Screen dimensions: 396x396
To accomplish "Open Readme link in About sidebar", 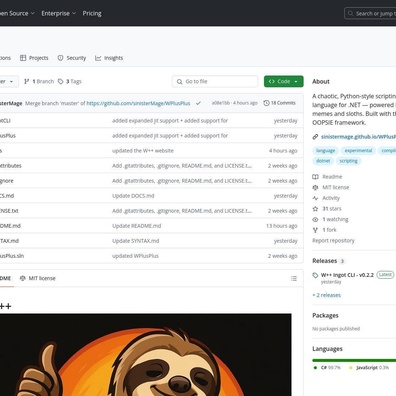I will 332,177.
